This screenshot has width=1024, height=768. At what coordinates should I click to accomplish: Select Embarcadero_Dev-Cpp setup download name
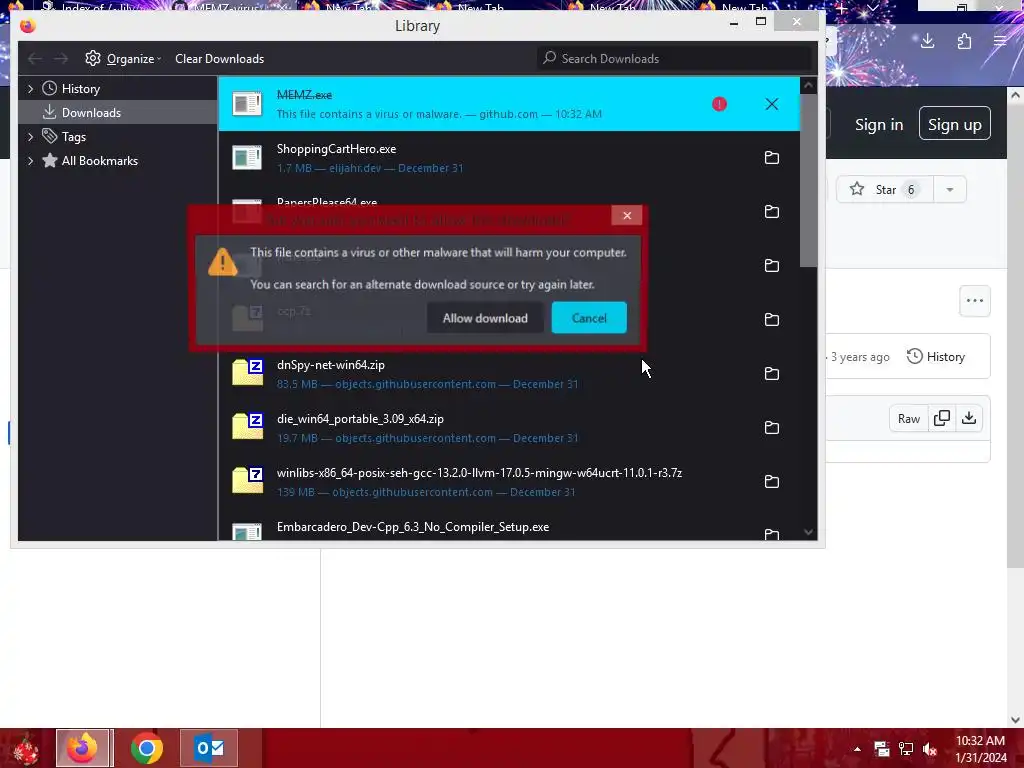(413, 527)
